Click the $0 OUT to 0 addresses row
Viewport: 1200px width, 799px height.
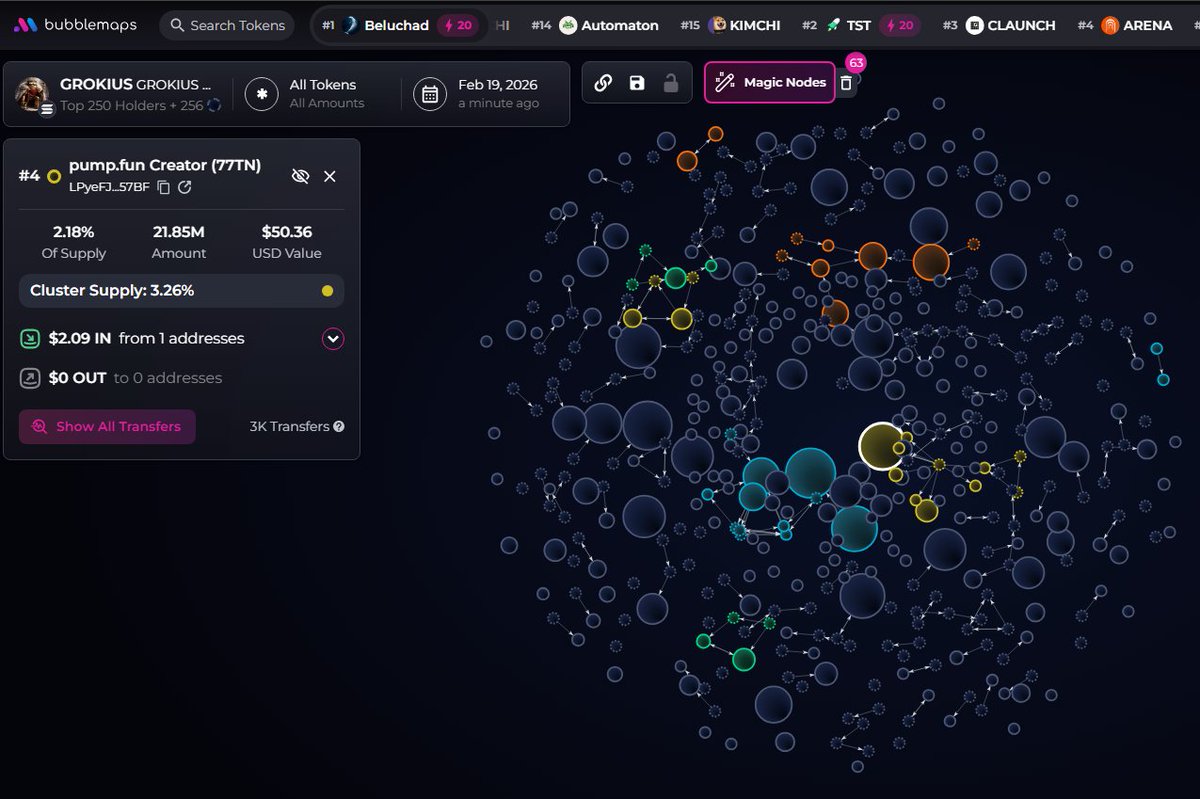(121, 378)
